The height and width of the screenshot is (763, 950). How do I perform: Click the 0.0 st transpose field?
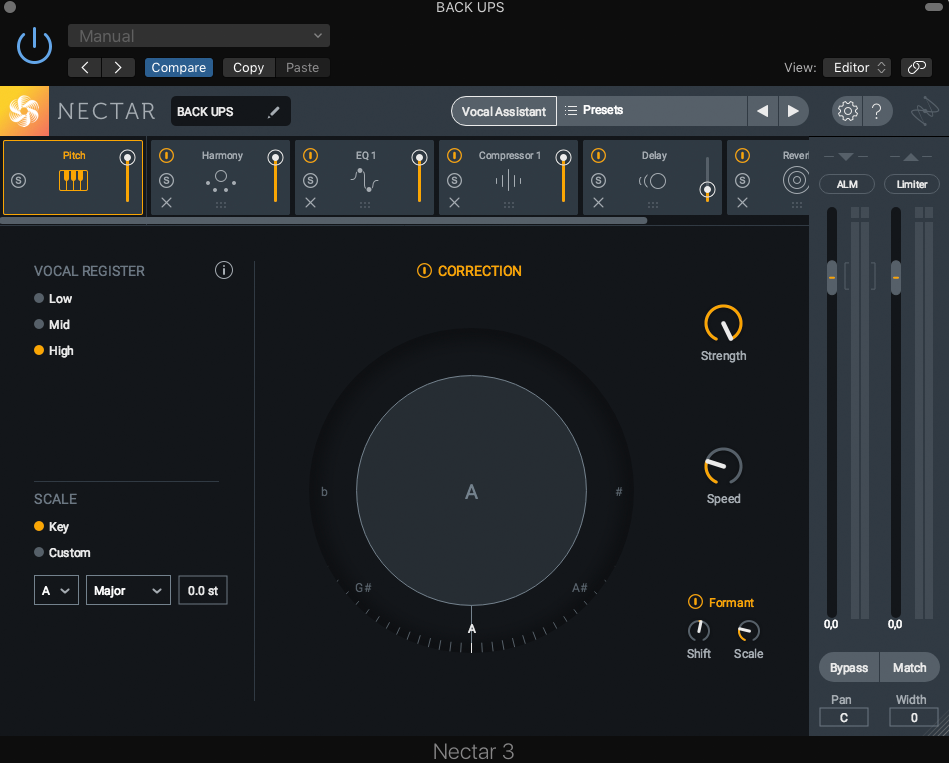[203, 590]
